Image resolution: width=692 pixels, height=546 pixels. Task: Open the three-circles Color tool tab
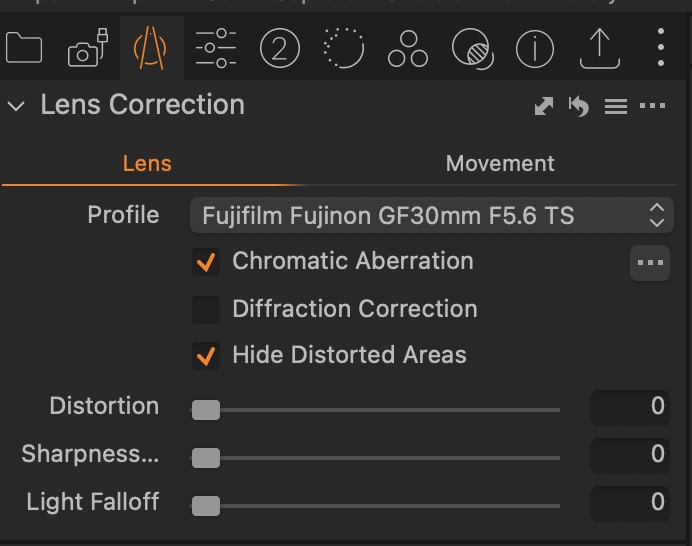tap(408, 49)
